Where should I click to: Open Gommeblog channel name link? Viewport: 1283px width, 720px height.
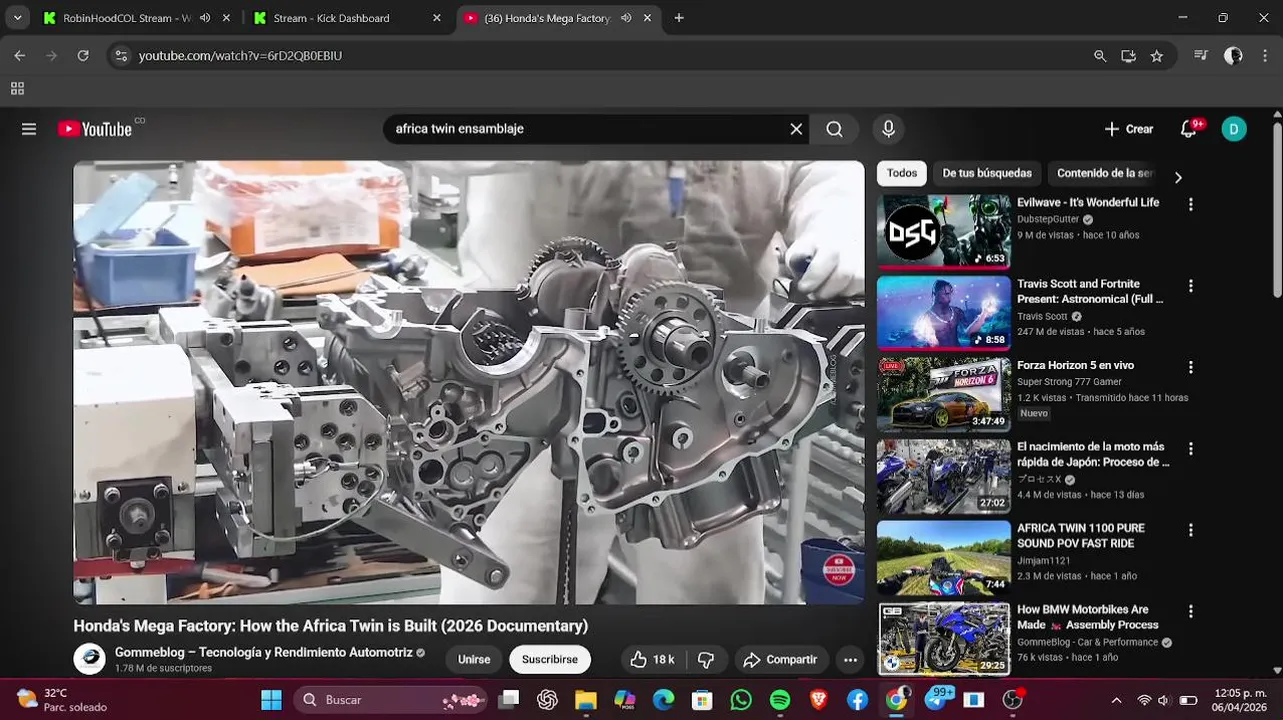264,652
